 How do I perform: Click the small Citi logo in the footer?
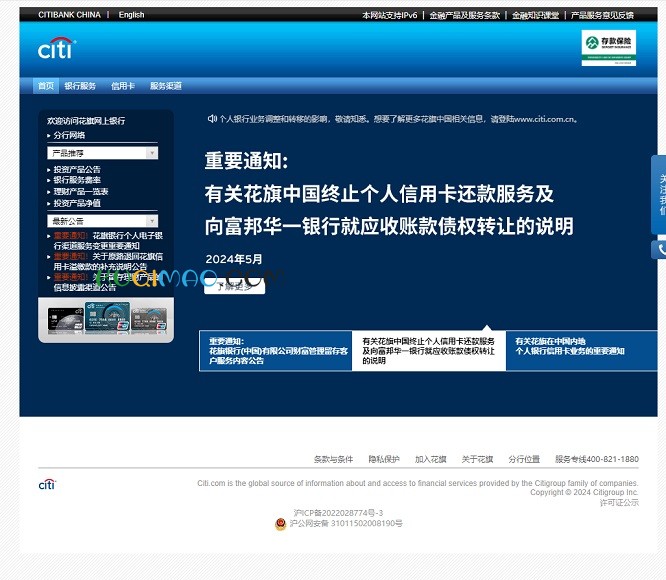point(47,484)
